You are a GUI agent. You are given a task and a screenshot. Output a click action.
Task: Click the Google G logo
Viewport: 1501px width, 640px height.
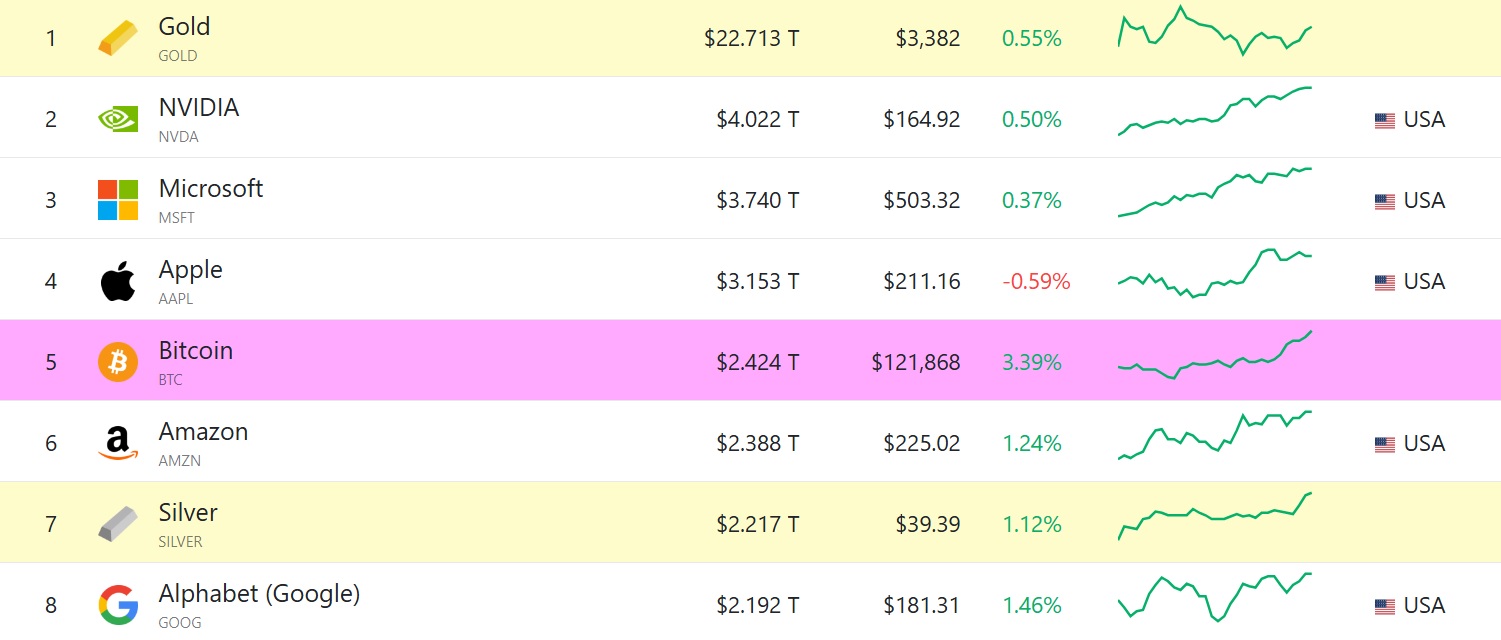point(118,605)
